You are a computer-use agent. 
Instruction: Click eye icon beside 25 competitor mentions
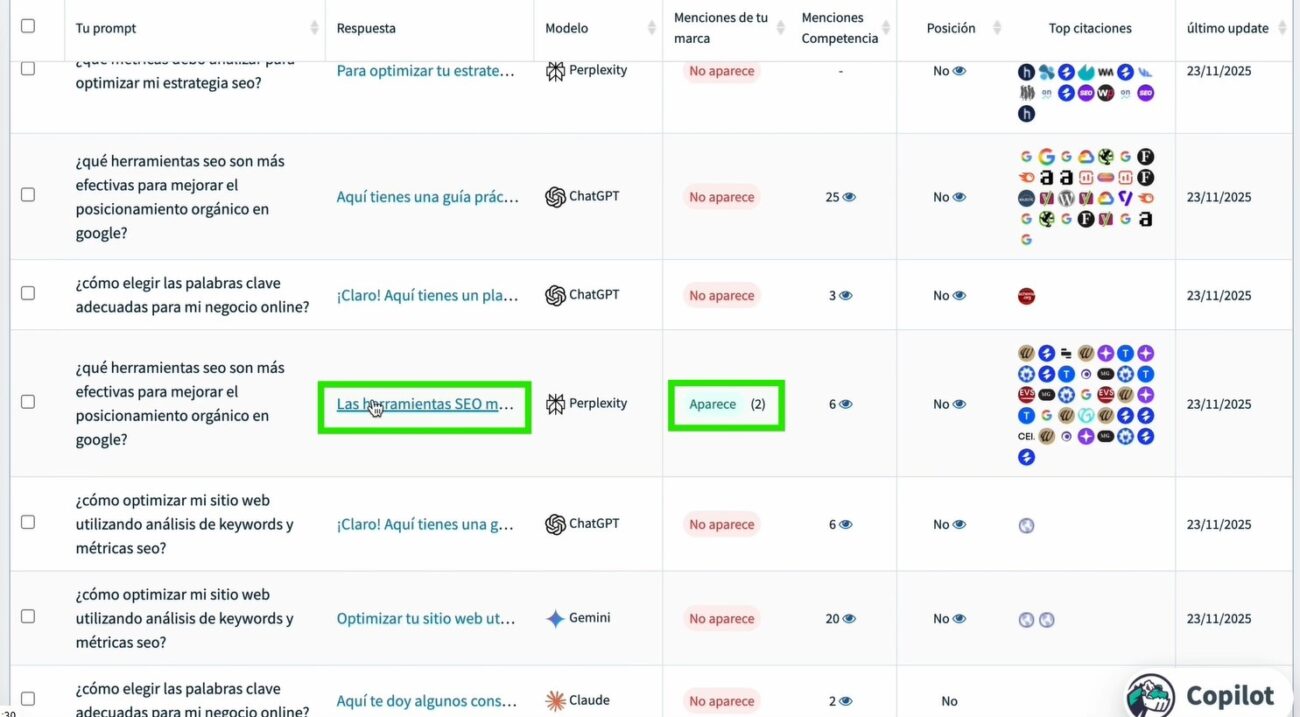click(x=849, y=197)
